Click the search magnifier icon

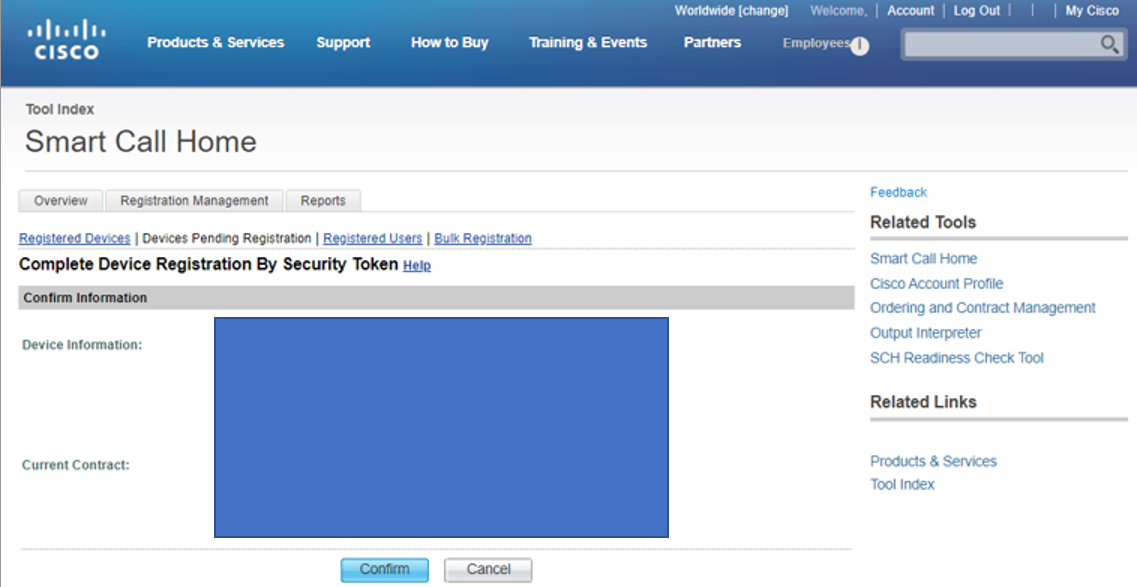click(1109, 44)
